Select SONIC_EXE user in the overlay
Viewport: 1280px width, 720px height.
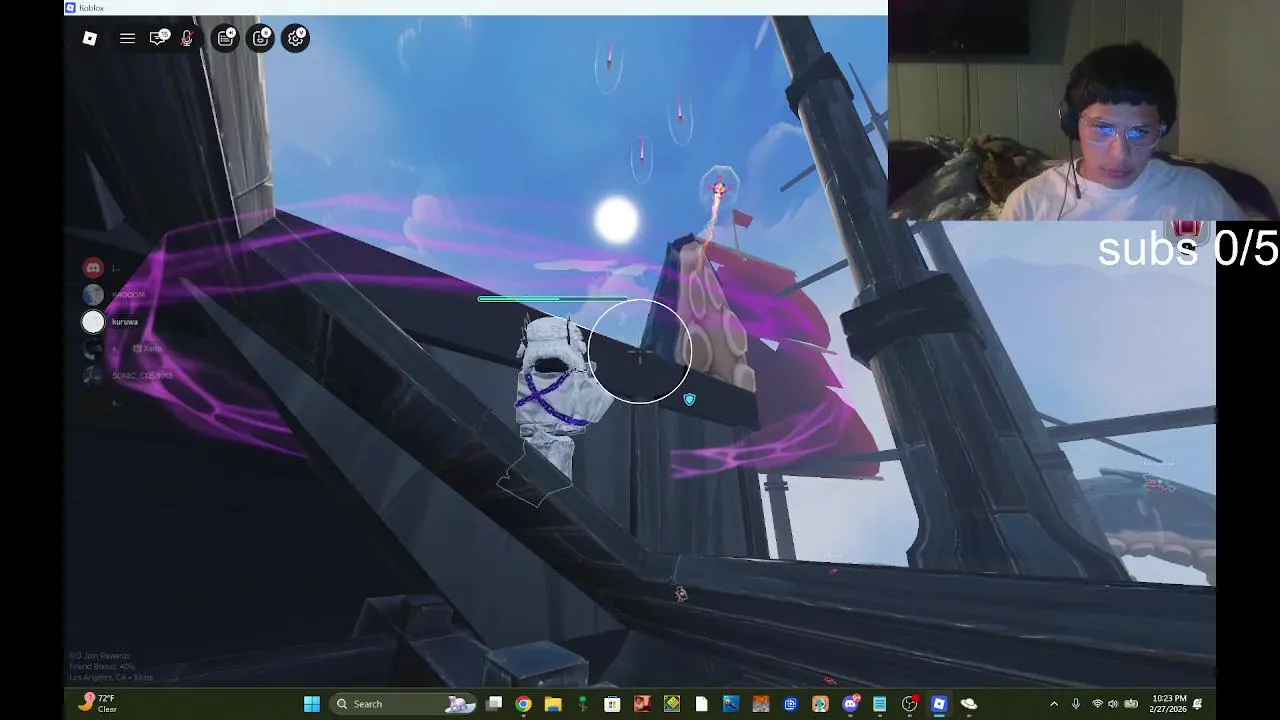coord(127,376)
